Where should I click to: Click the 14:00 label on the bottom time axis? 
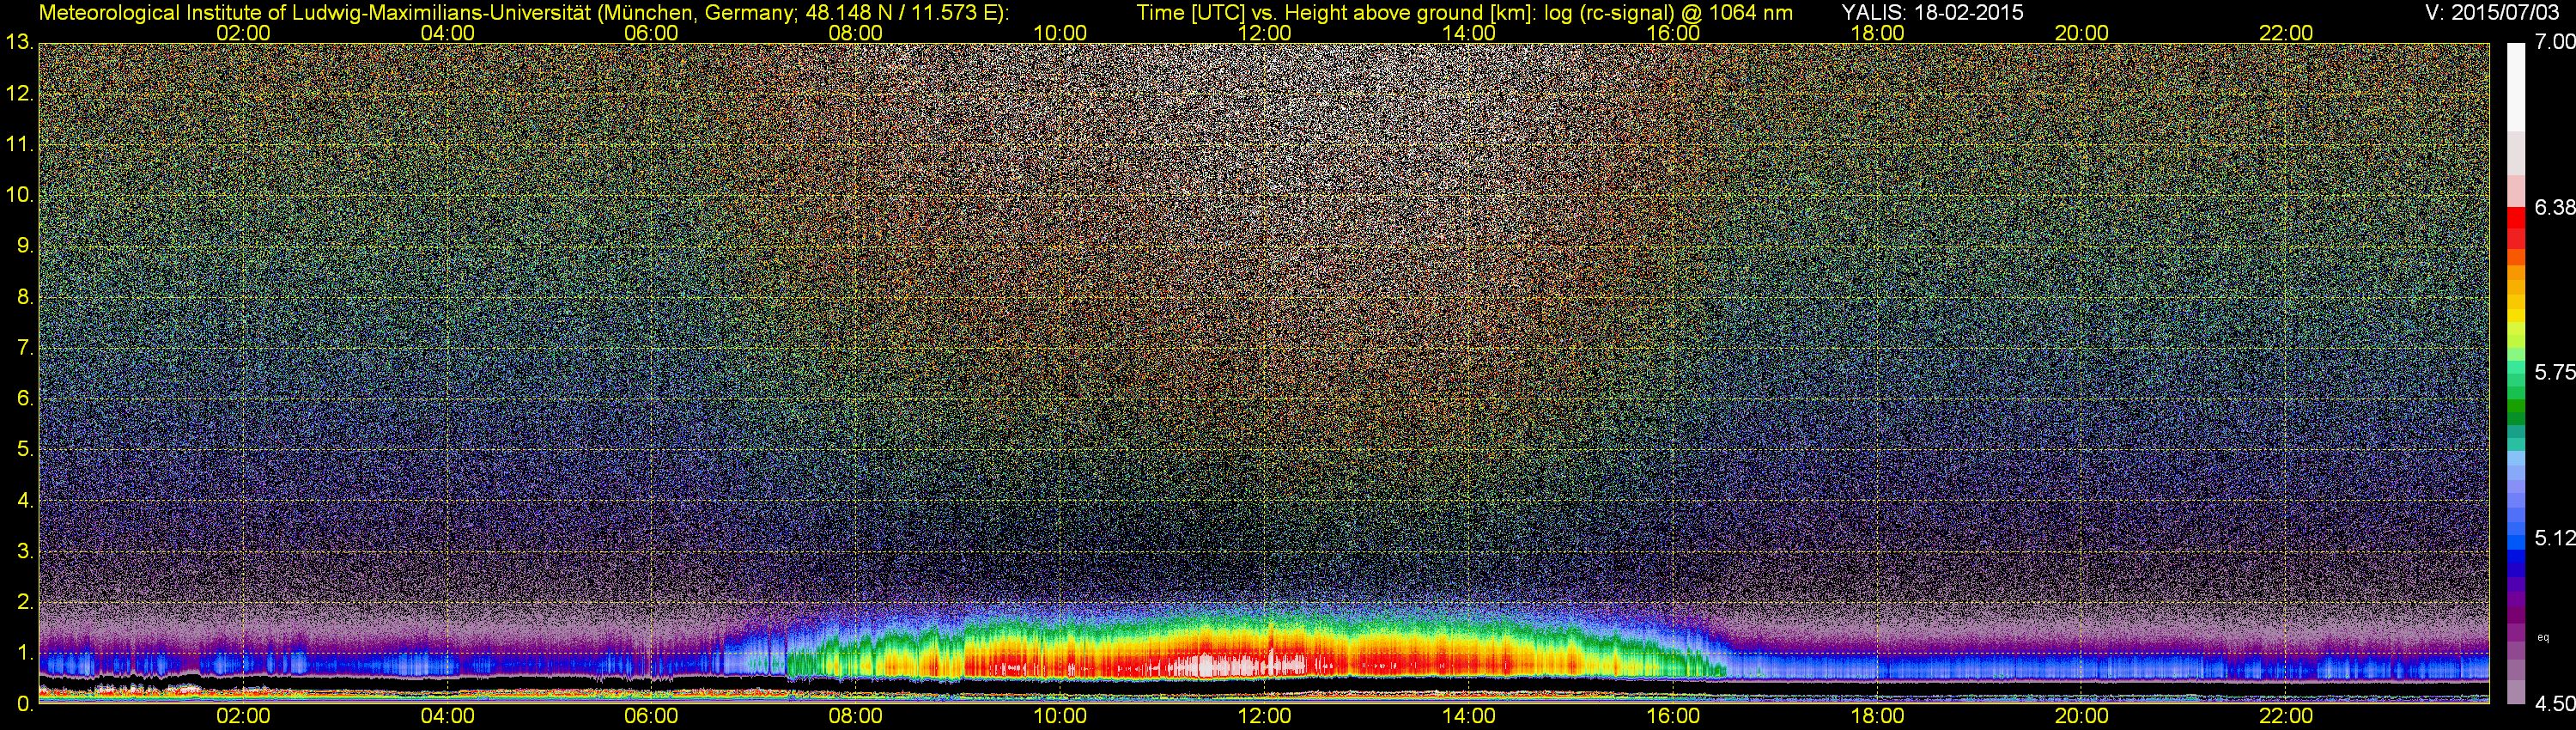1469,716
